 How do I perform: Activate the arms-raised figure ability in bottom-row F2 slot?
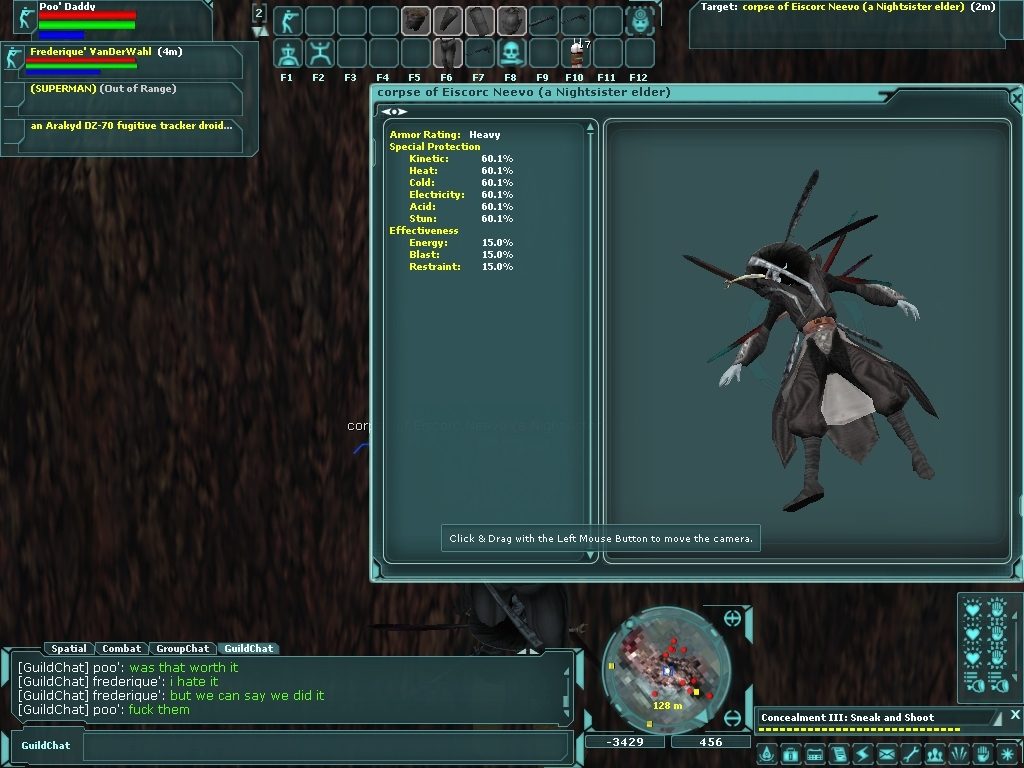pos(319,53)
